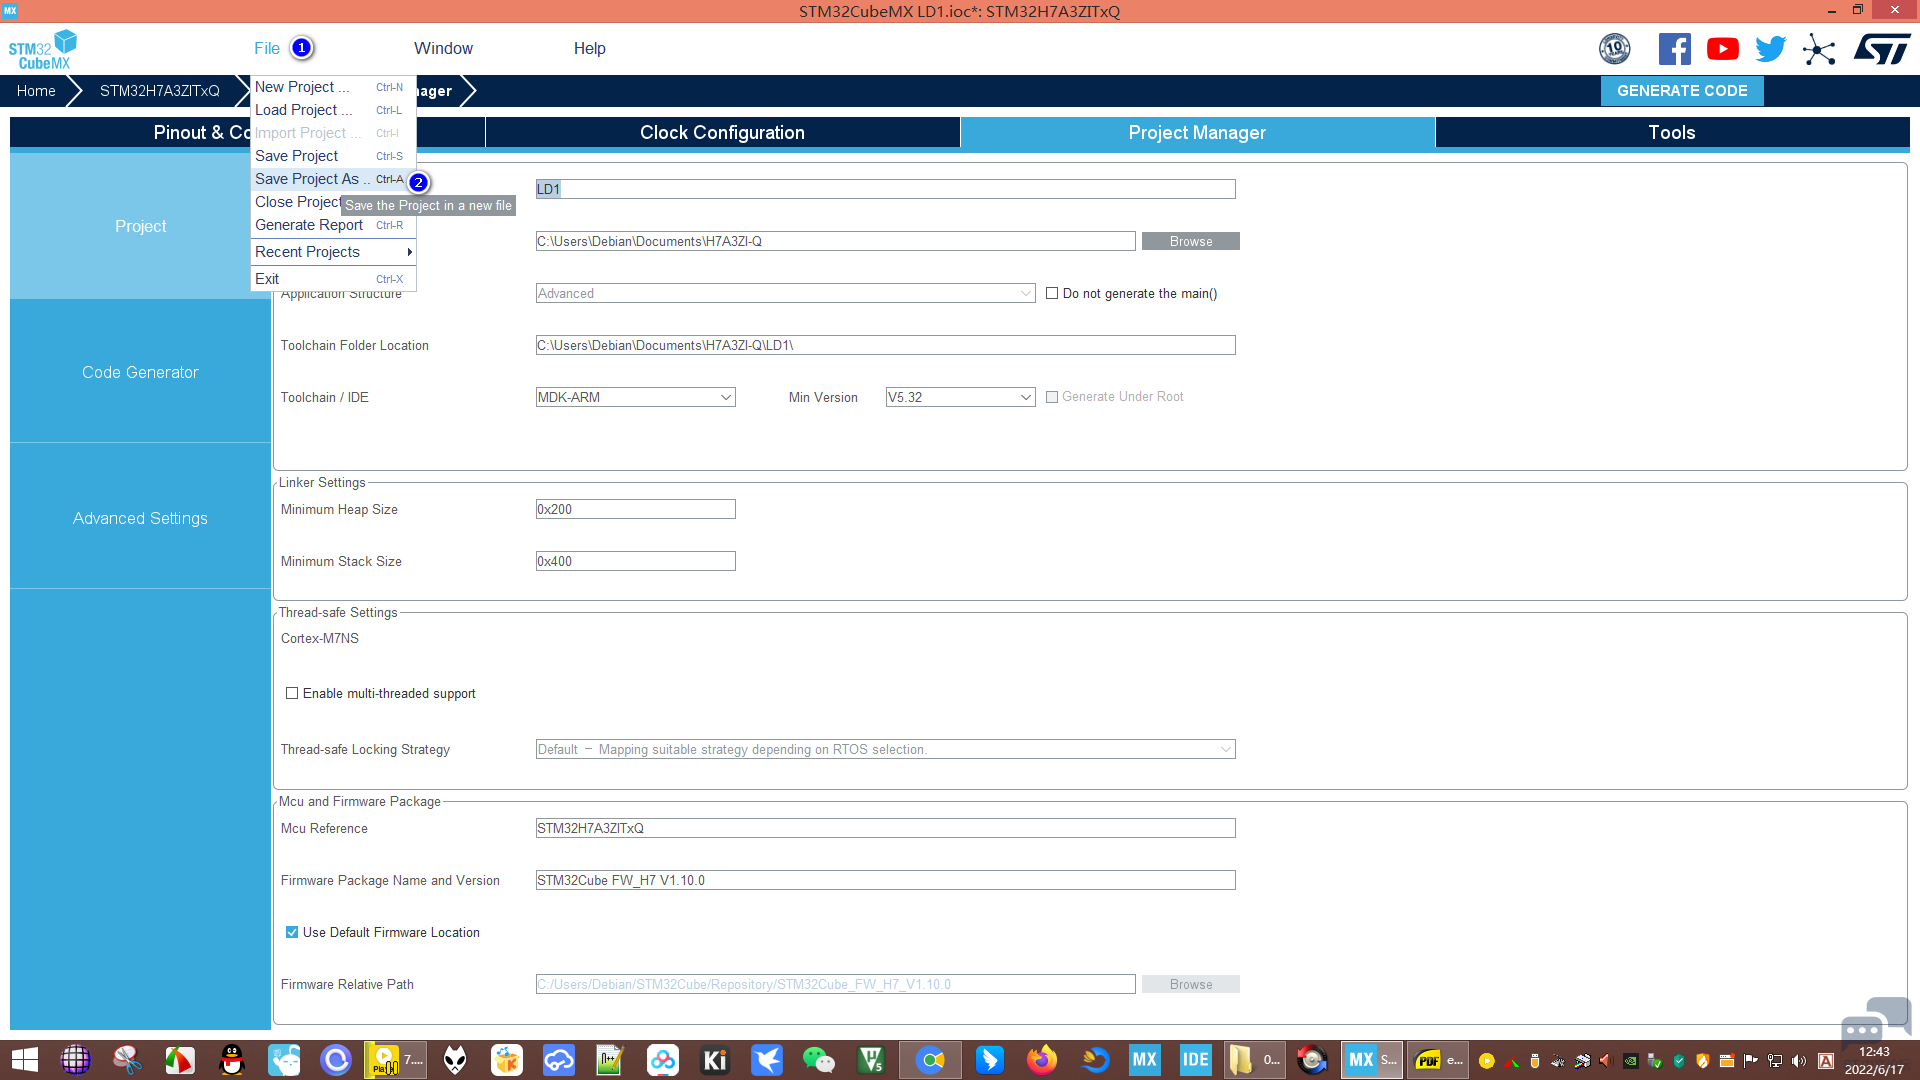
Task: Click the STM32CubeMX logo
Action: [x=43, y=49]
